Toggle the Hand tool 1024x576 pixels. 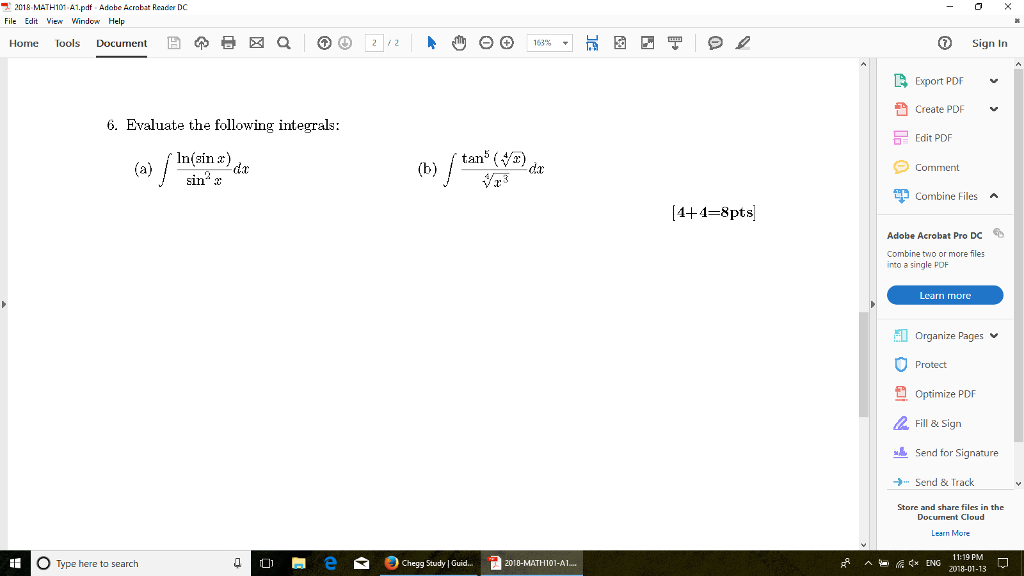pos(459,43)
